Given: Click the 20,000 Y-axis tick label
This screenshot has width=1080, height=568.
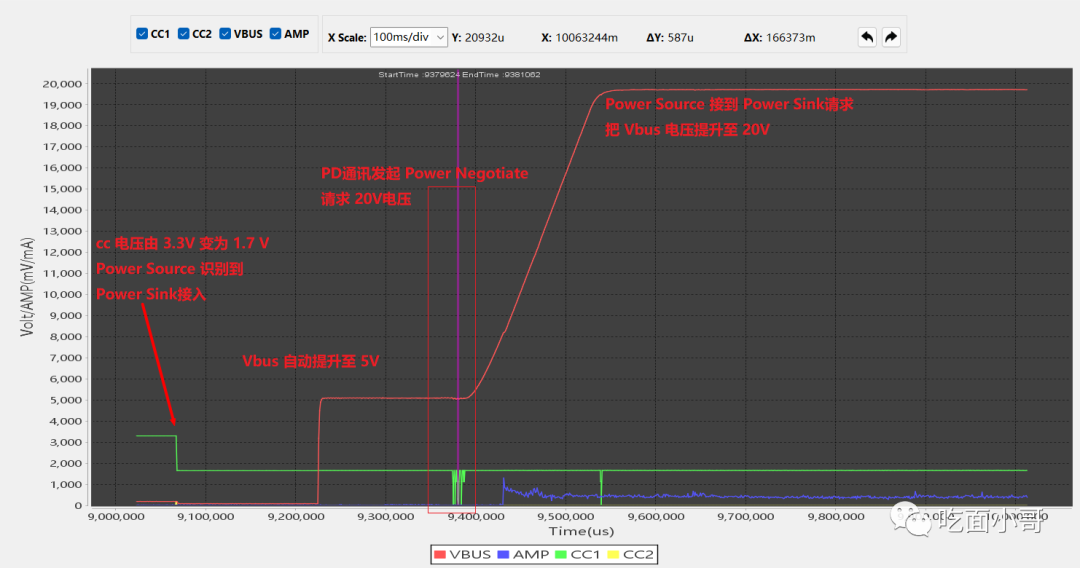Looking at the screenshot, I should point(63,84).
